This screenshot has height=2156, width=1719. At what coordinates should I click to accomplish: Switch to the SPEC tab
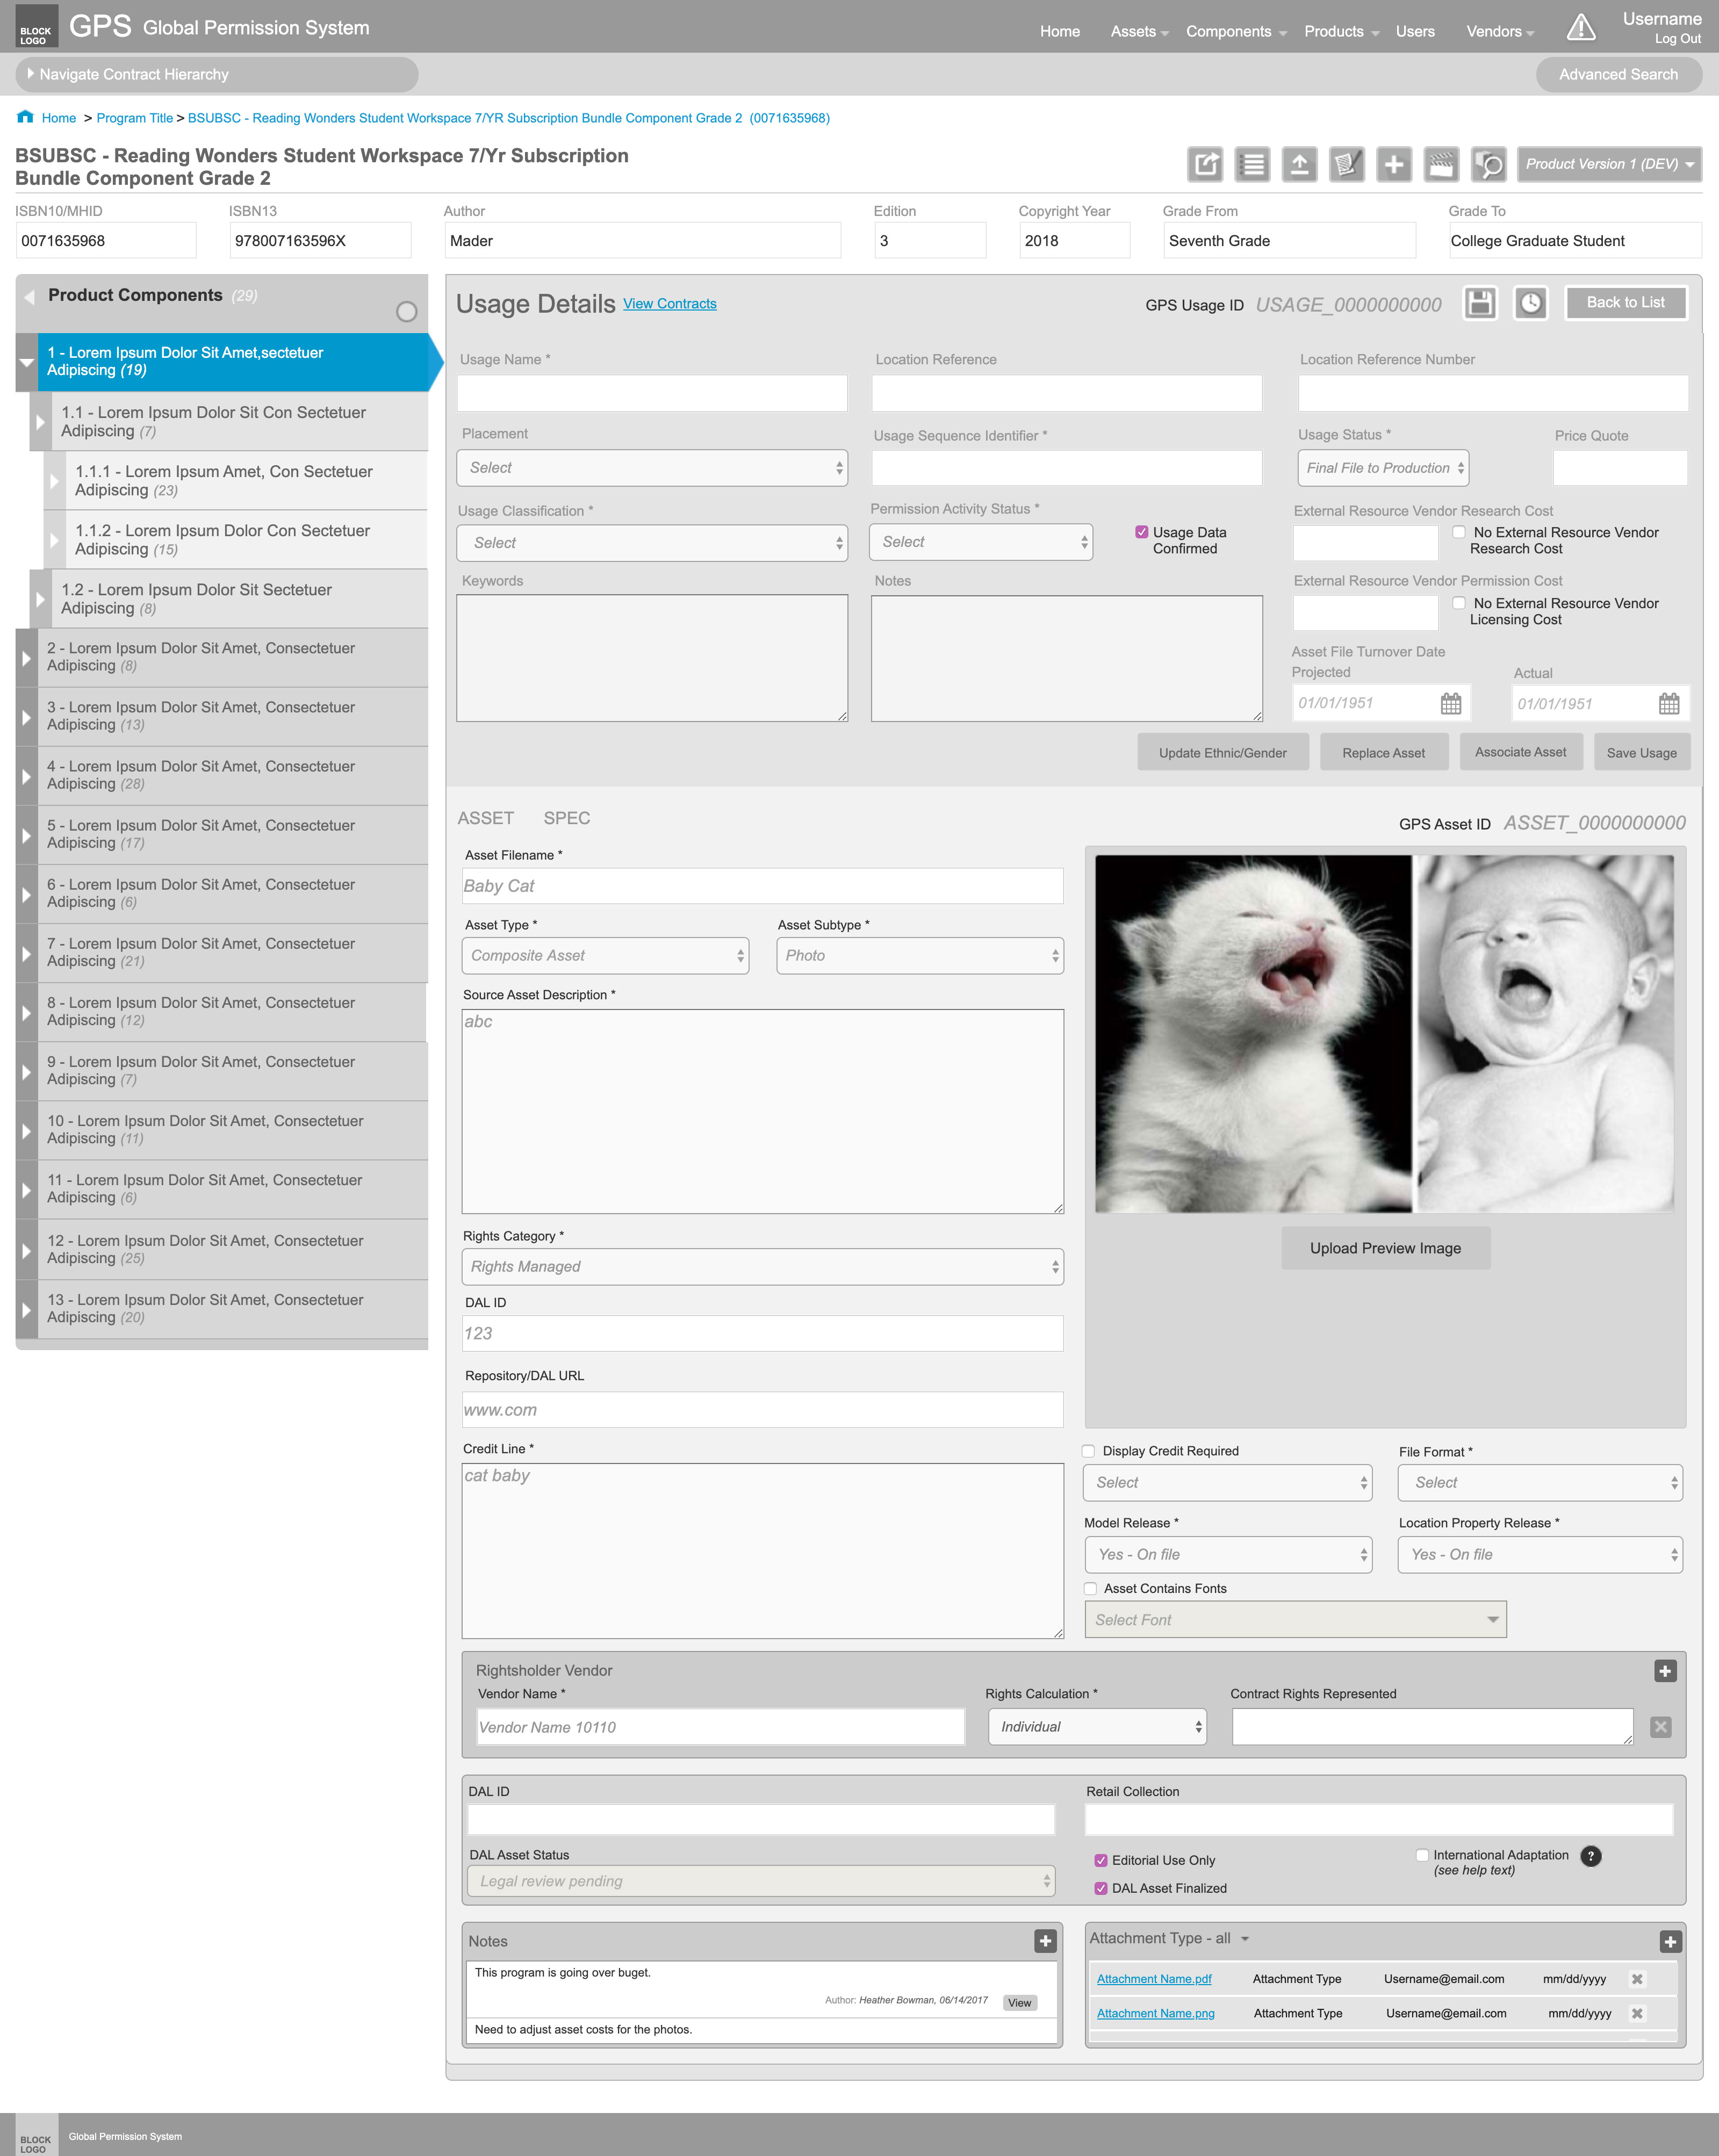coord(566,818)
